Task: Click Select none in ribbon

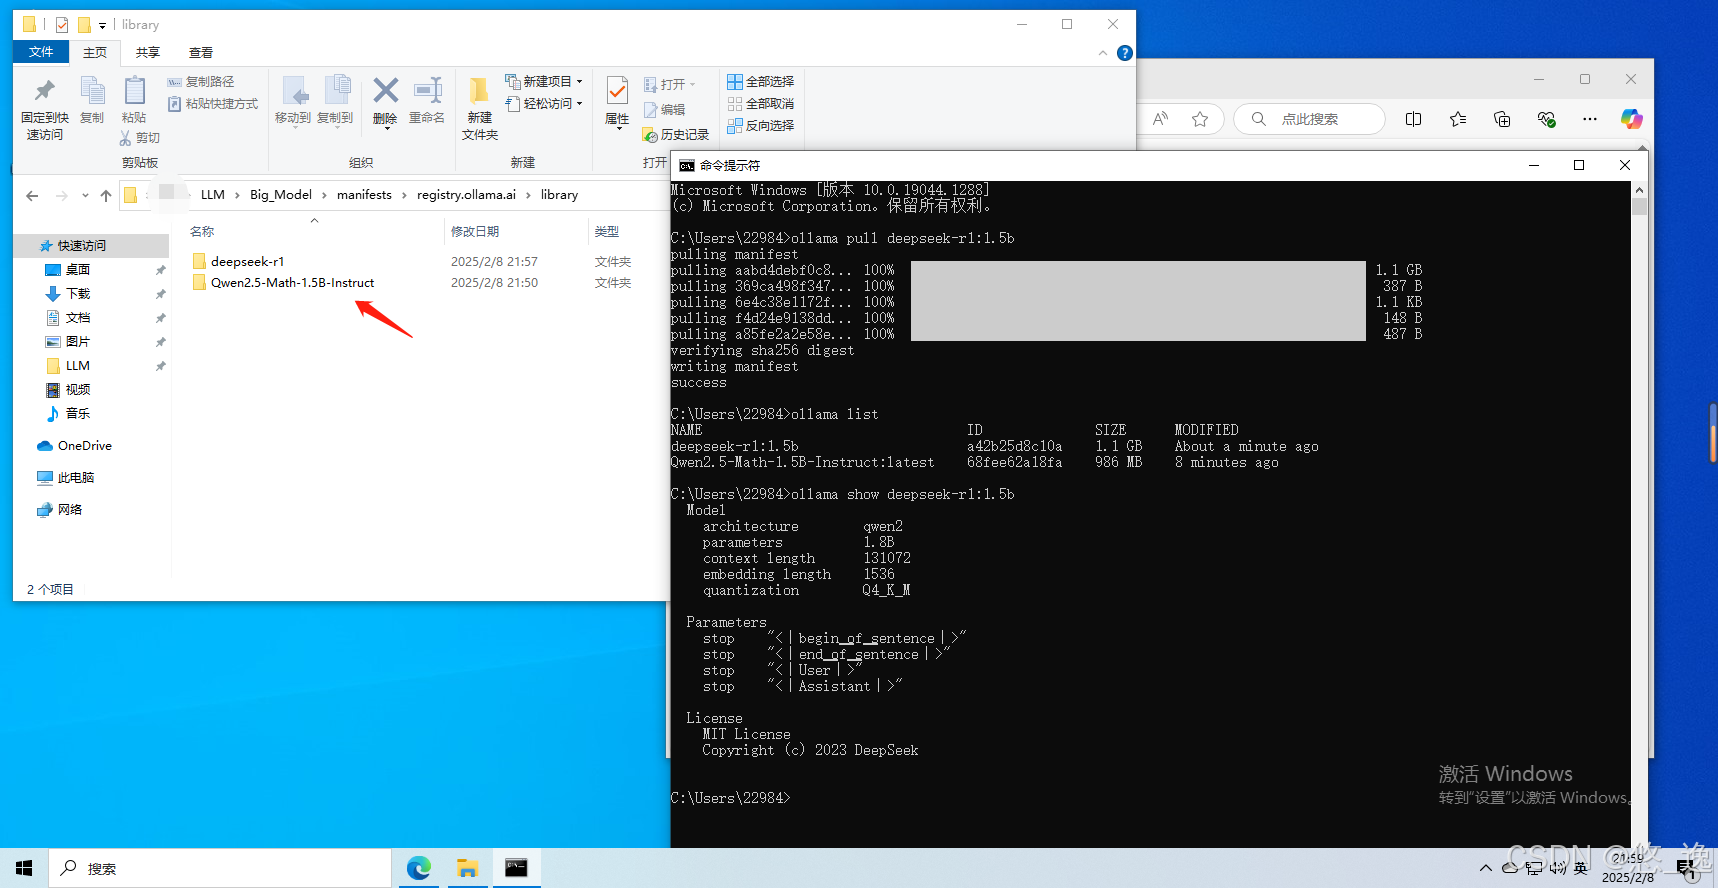Action: [x=761, y=104]
